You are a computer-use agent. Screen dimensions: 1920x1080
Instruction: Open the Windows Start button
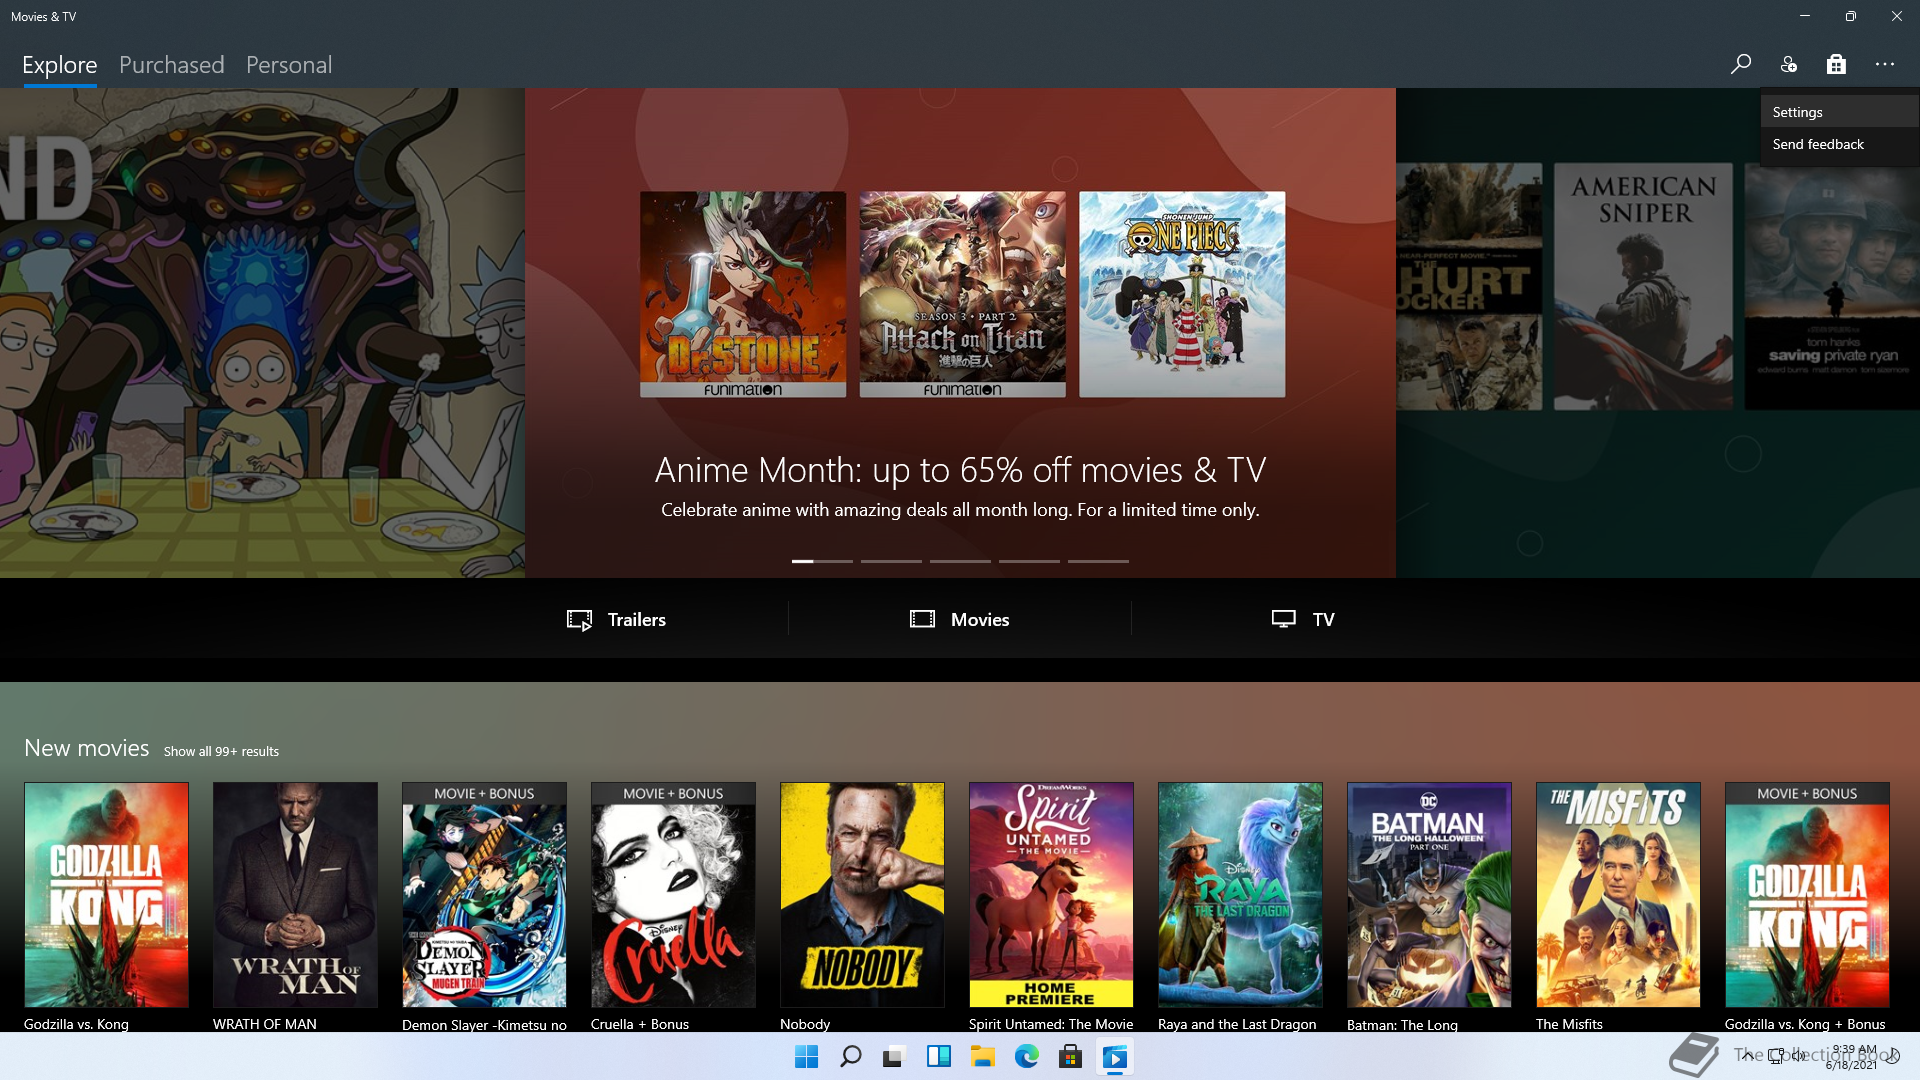[806, 1057]
